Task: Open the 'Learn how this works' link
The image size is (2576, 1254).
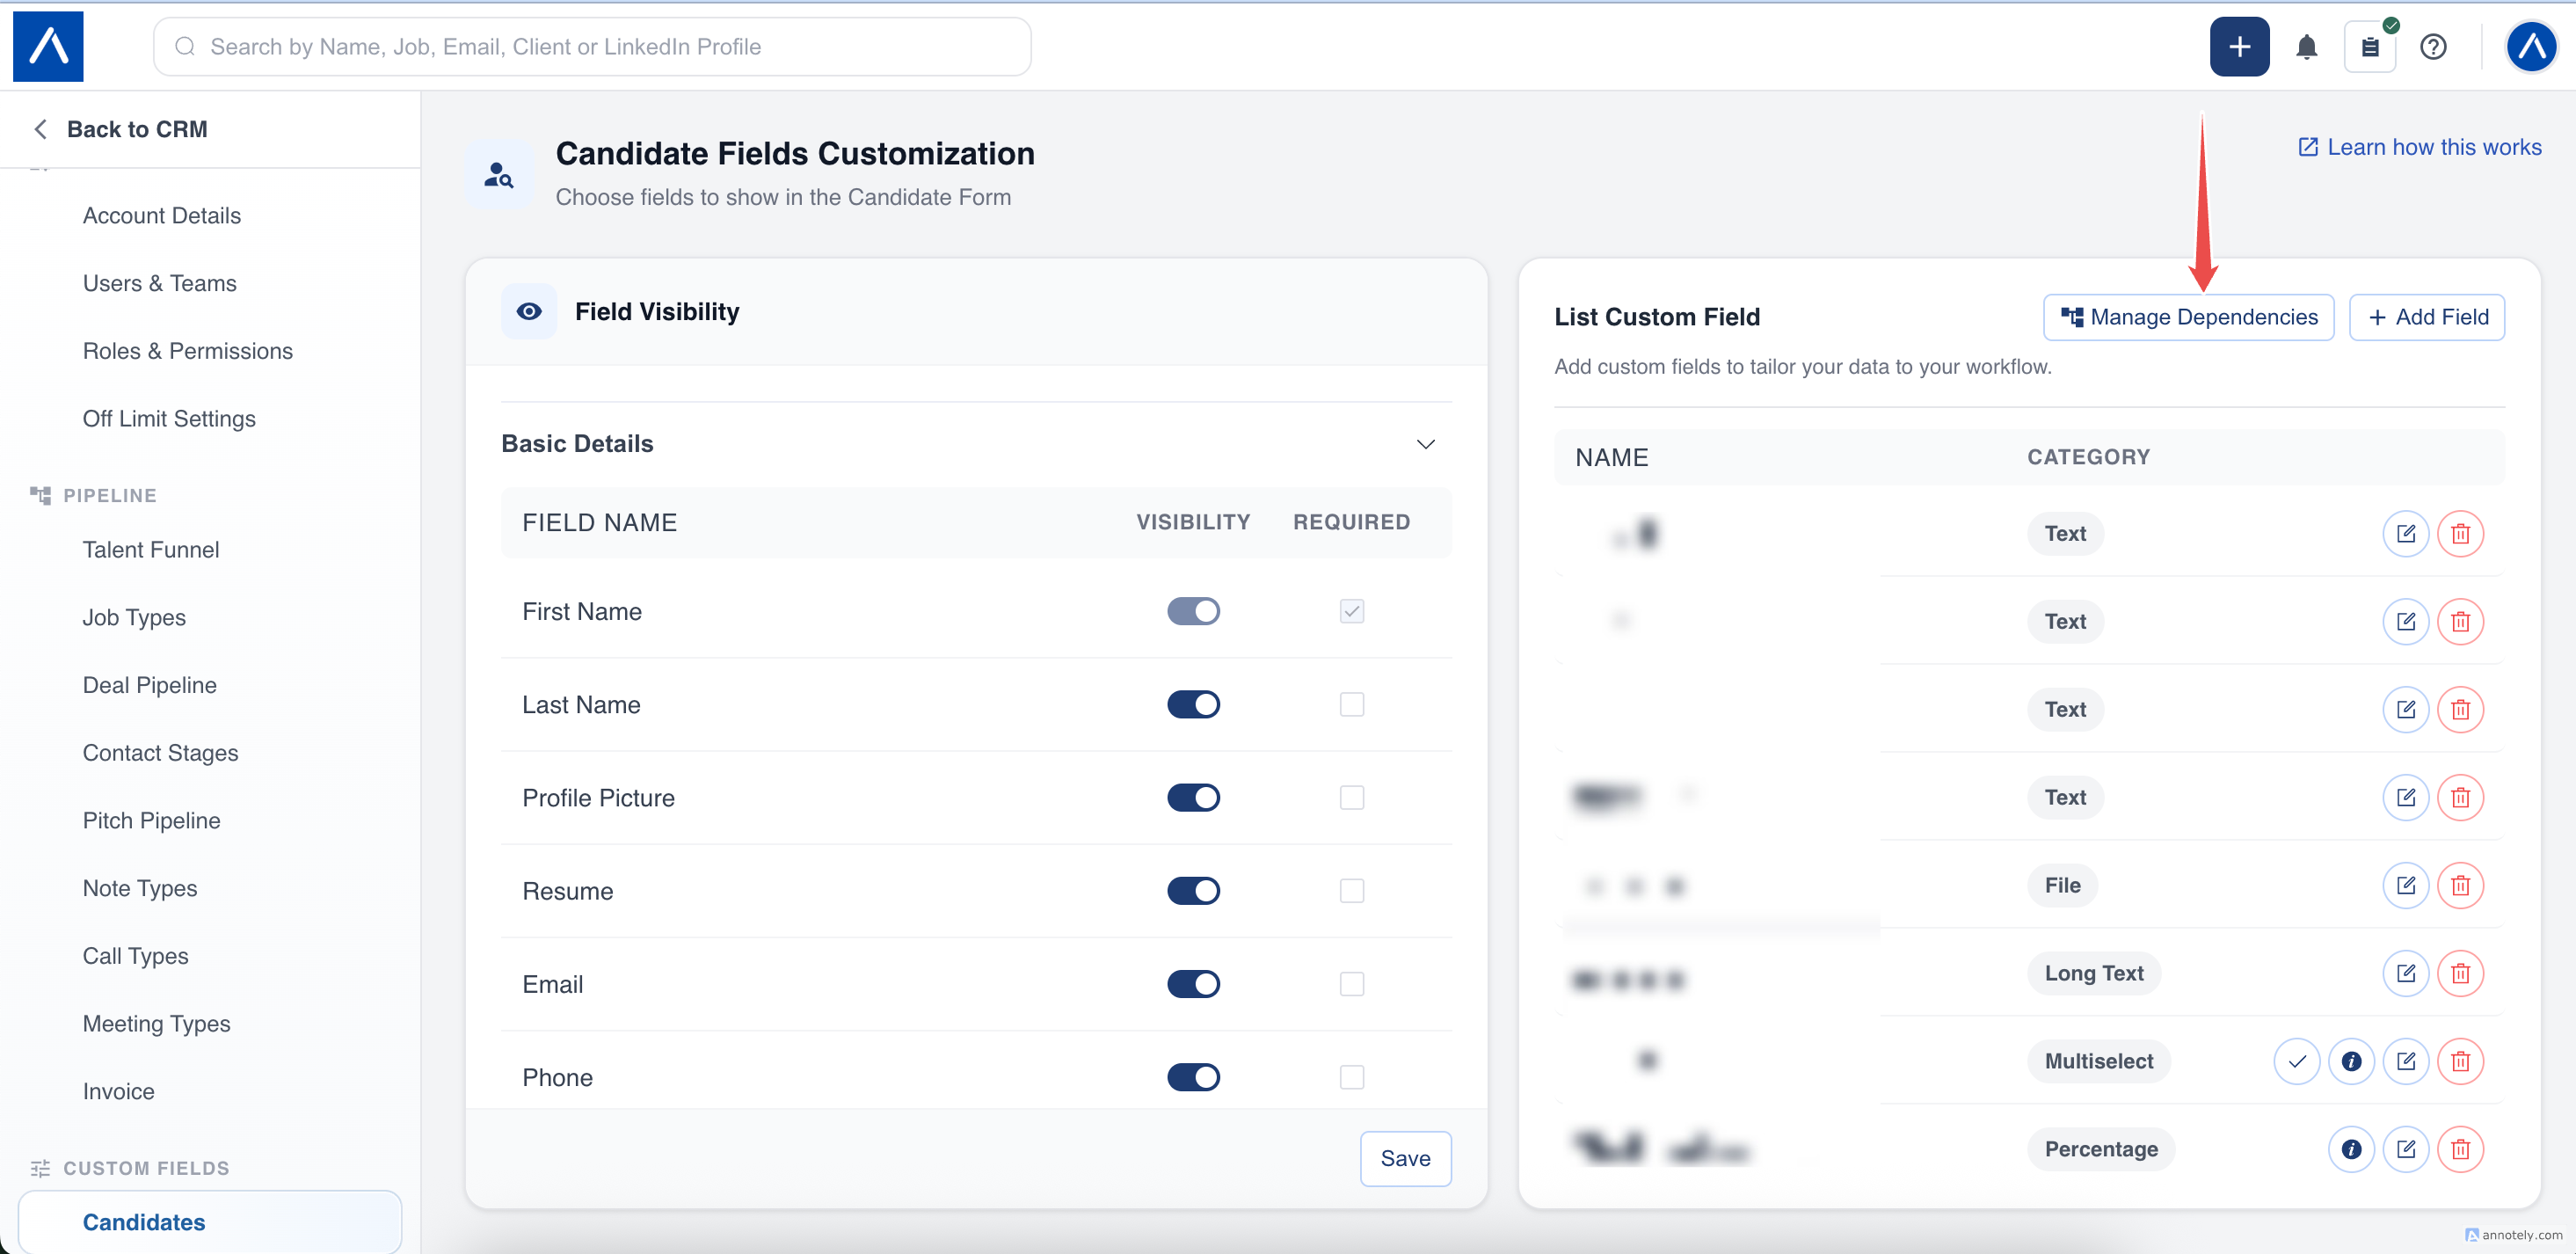Action: [2419, 147]
